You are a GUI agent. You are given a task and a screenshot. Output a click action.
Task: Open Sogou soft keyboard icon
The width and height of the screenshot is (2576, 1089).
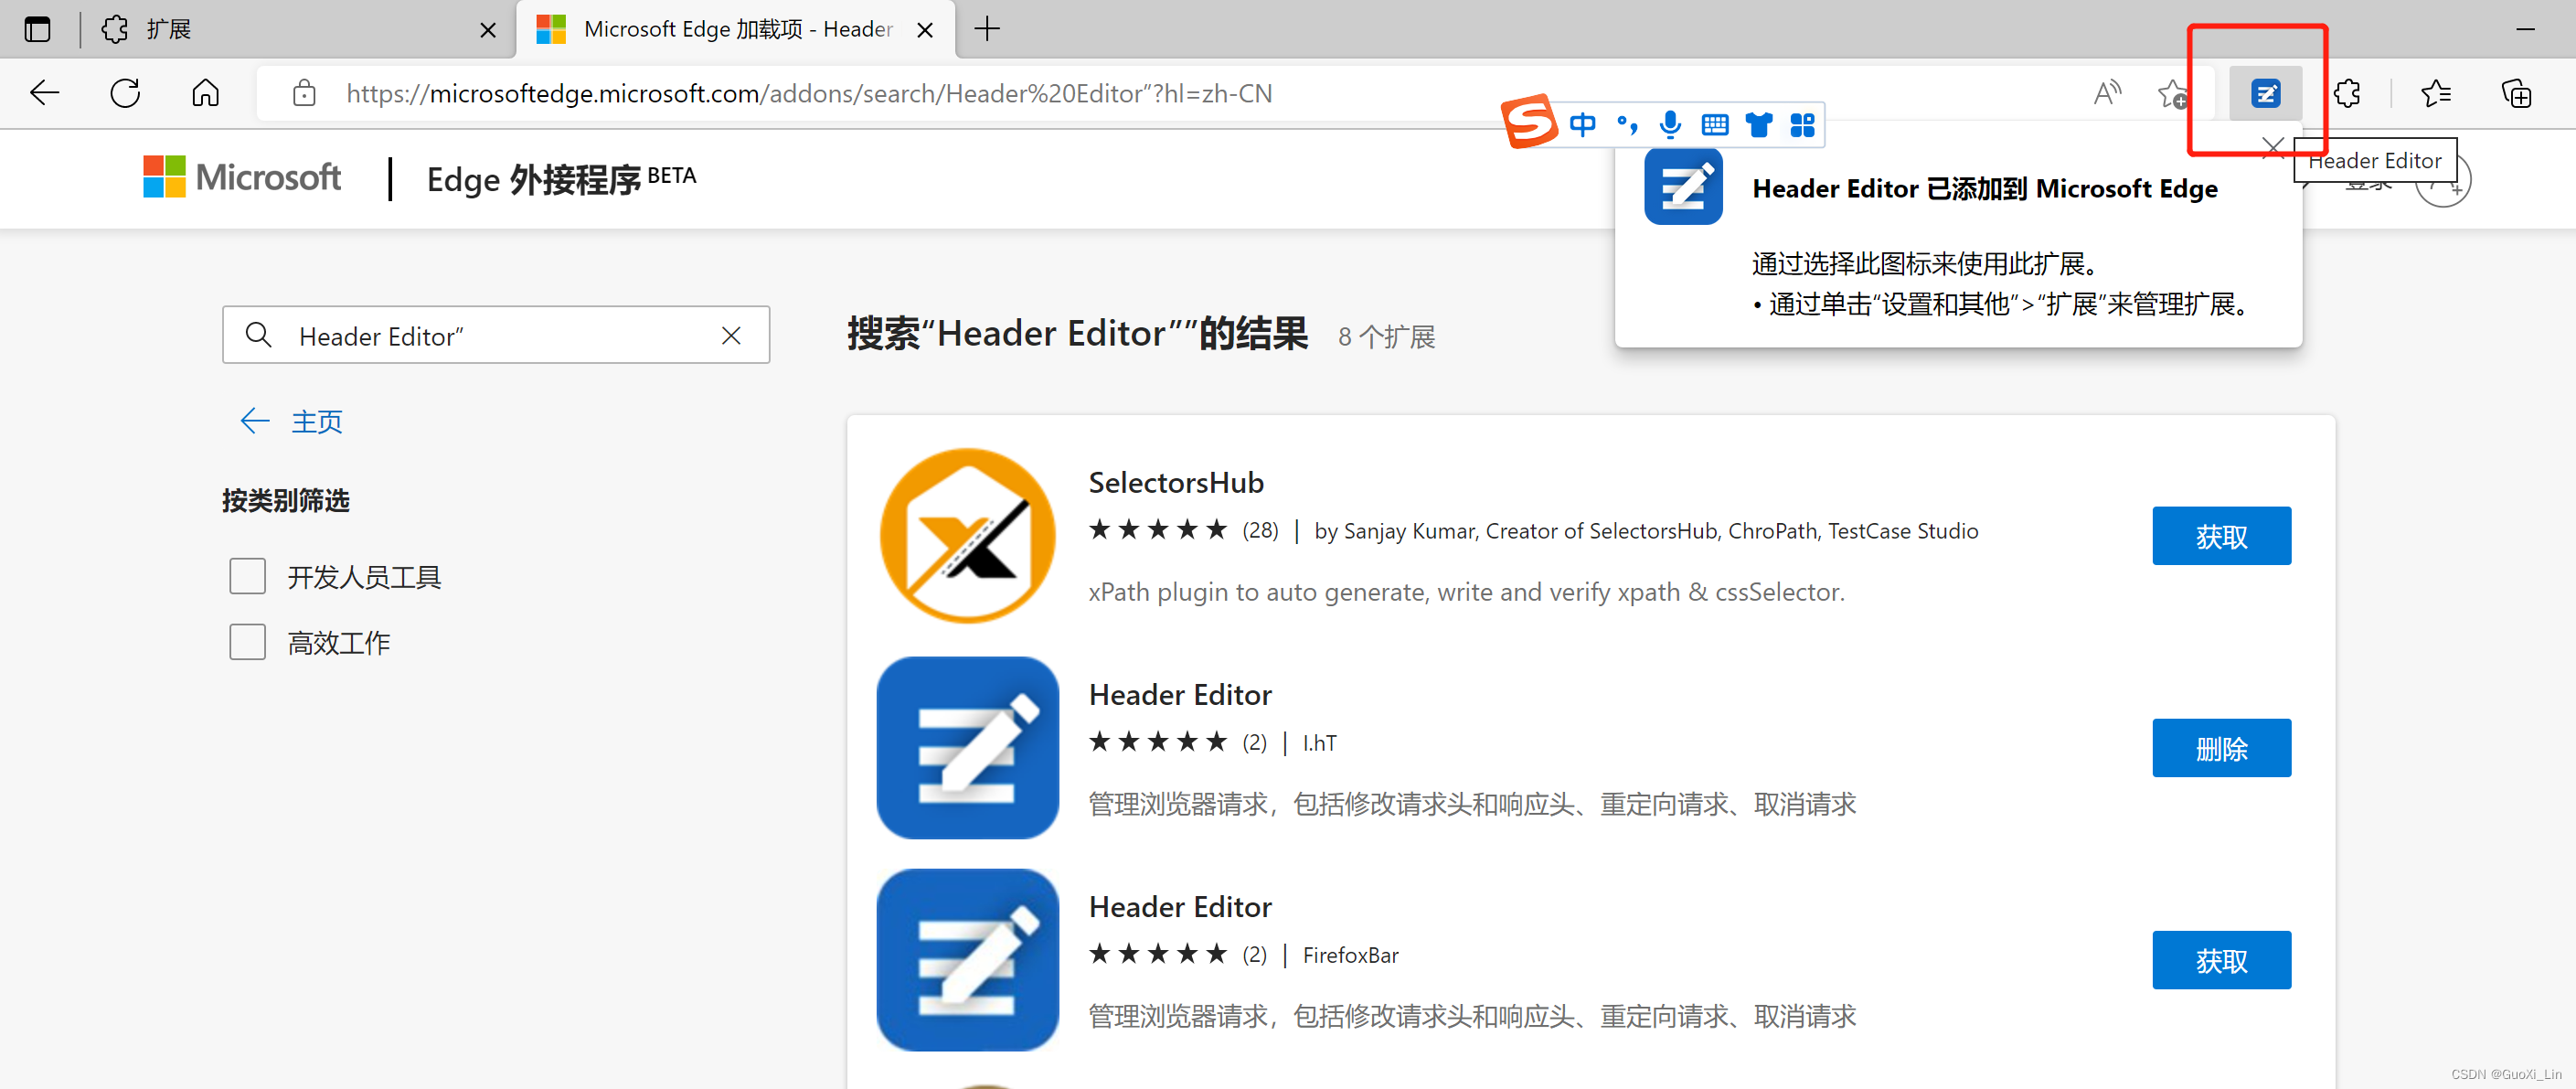1714,125
